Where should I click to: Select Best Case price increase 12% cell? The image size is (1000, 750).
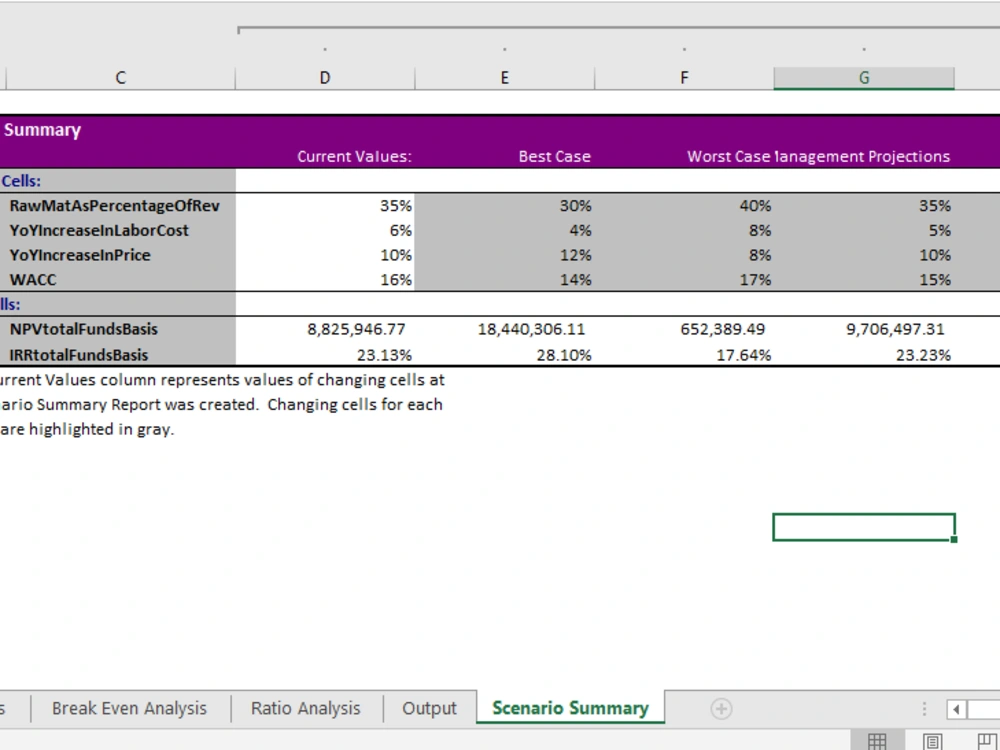point(504,255)
